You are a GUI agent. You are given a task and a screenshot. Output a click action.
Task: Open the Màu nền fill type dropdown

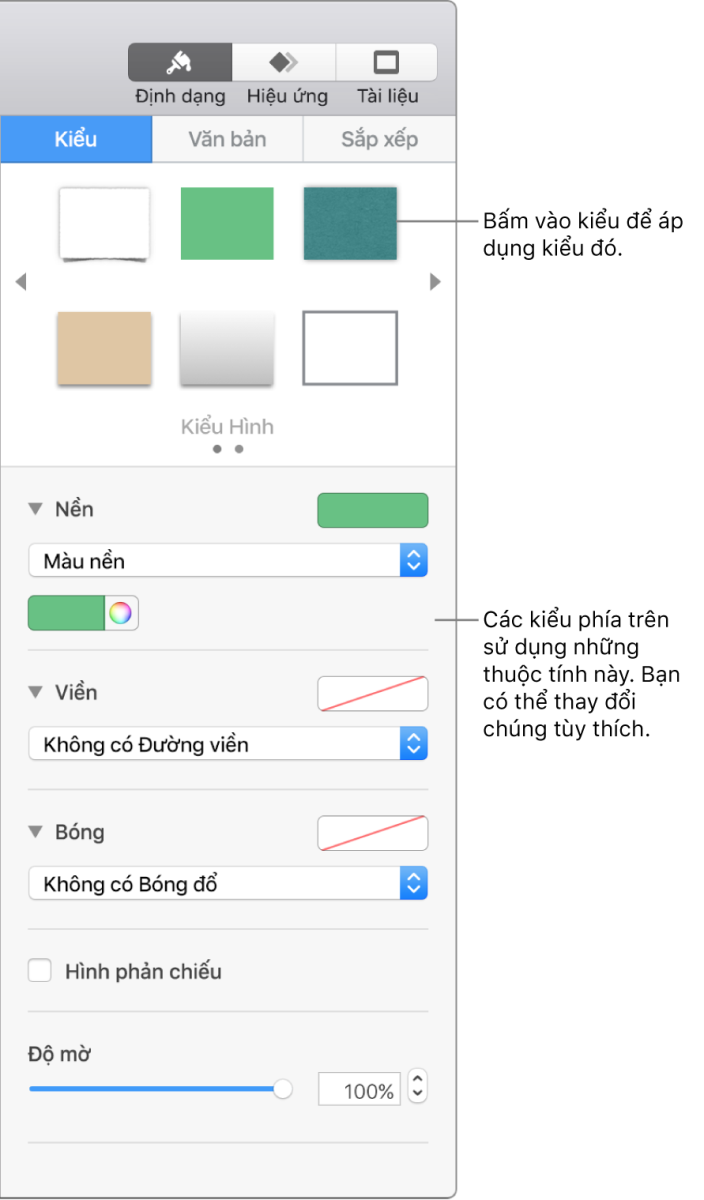228,561
